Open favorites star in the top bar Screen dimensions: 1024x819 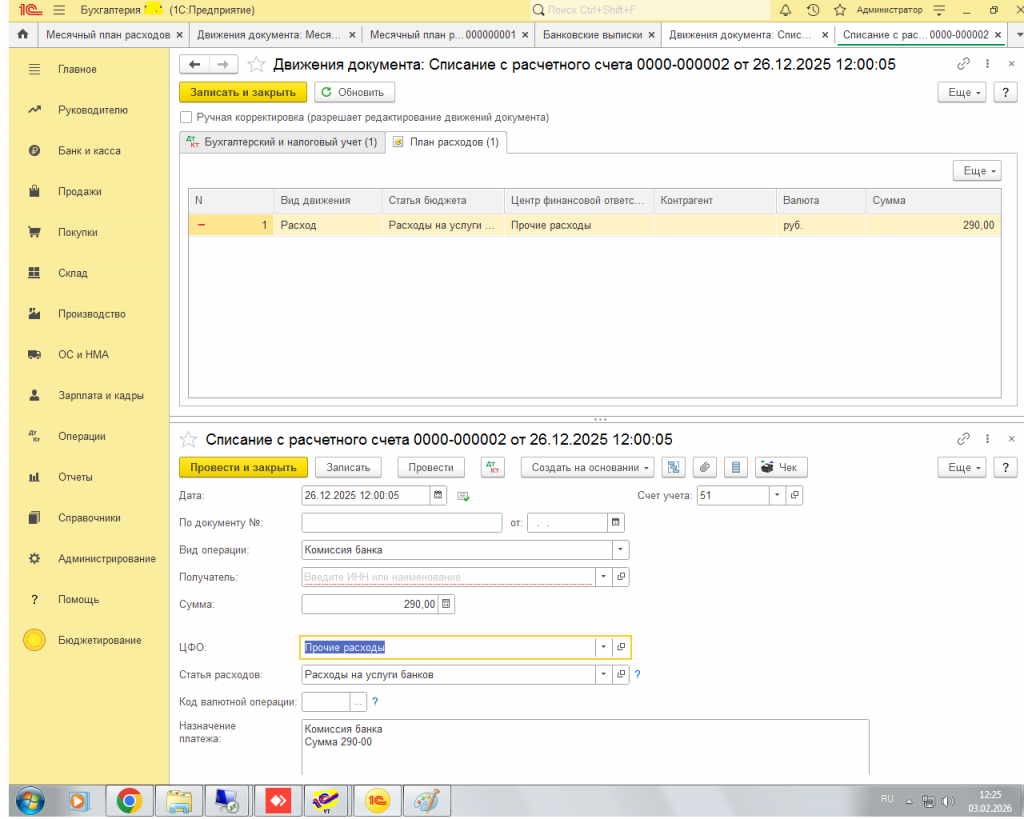click(840, 10)
